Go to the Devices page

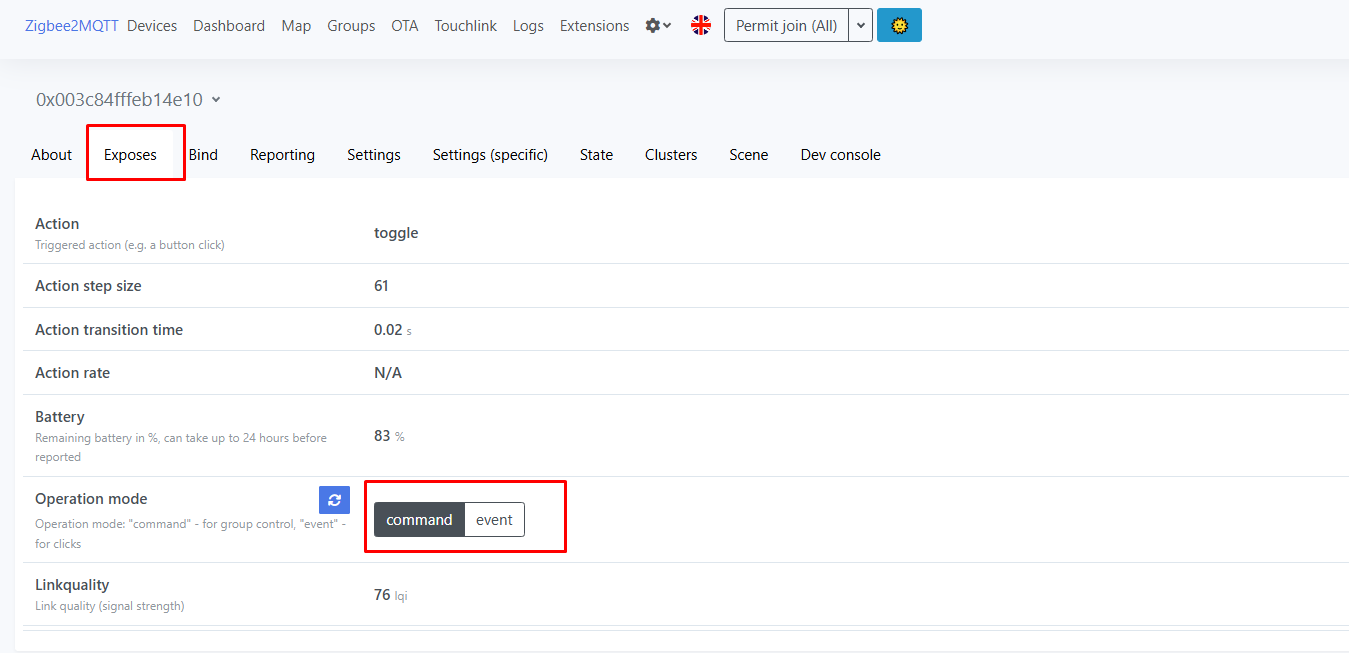[152, 26]
